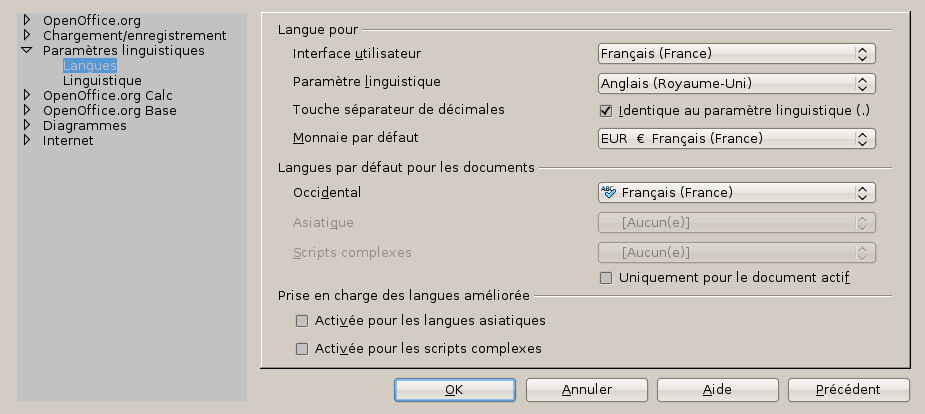Click the Aide button
The width and height of the screenshot is (925, 414).
[x=716, y=389]
